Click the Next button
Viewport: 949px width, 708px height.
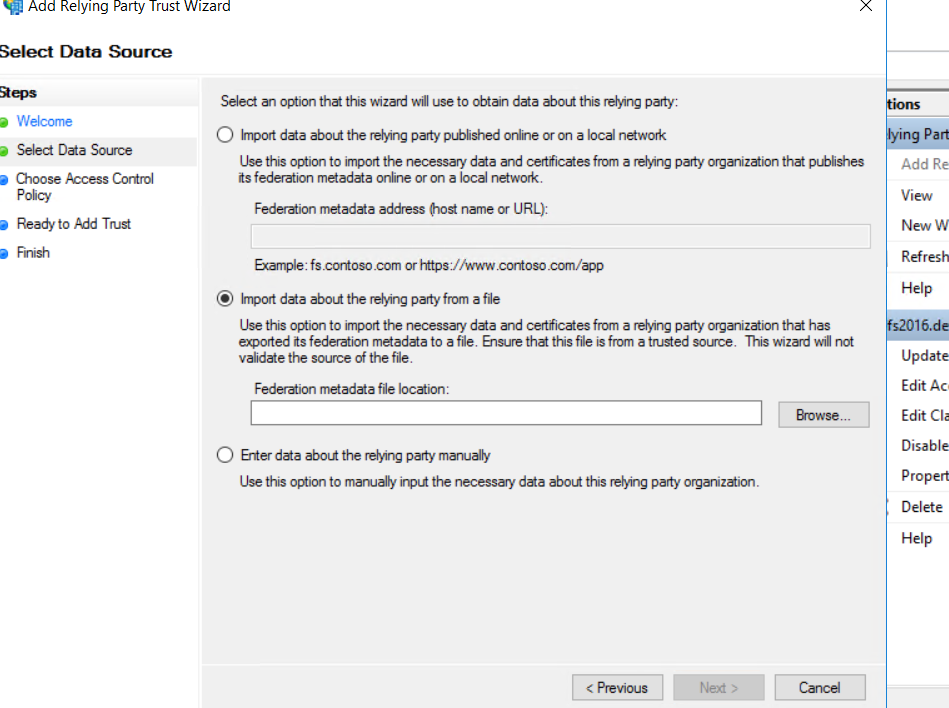[x=718, y=688]
